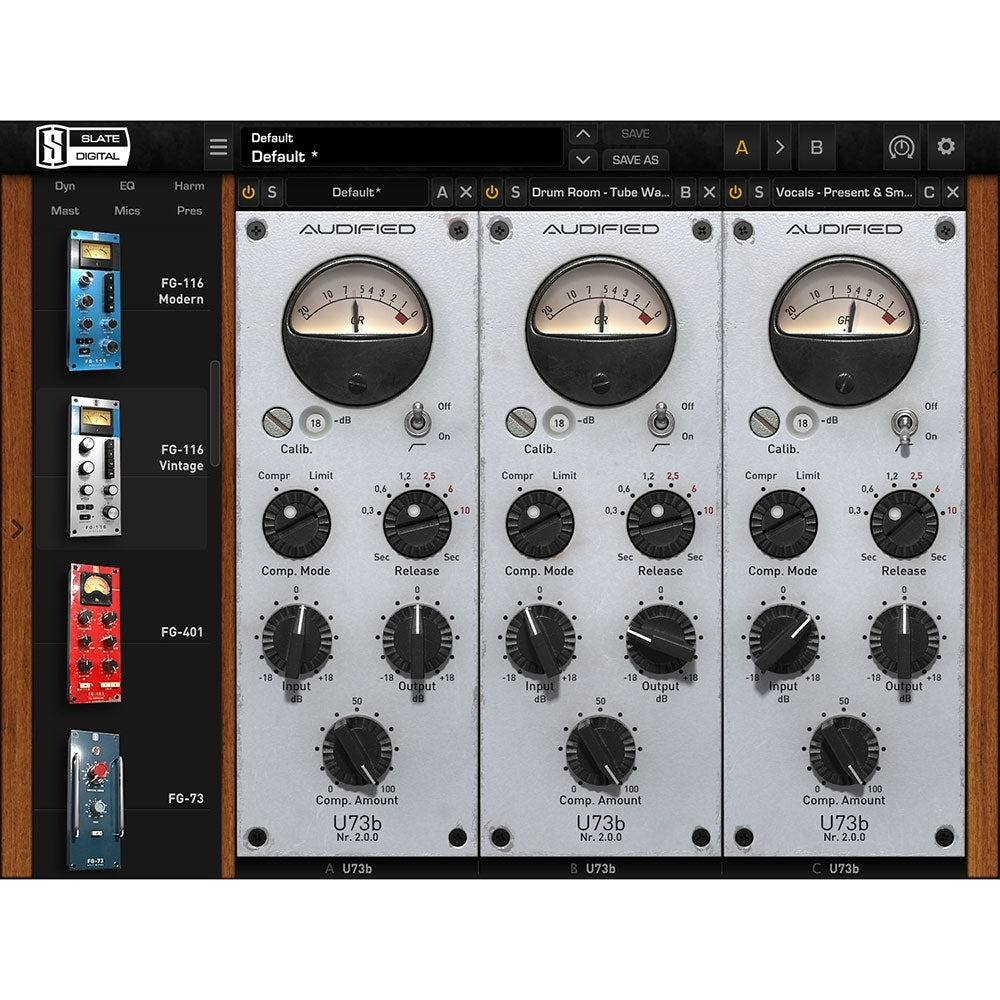Solo the Drum Room module B
The image size is (1000, 1000).
tap(515, 192)
